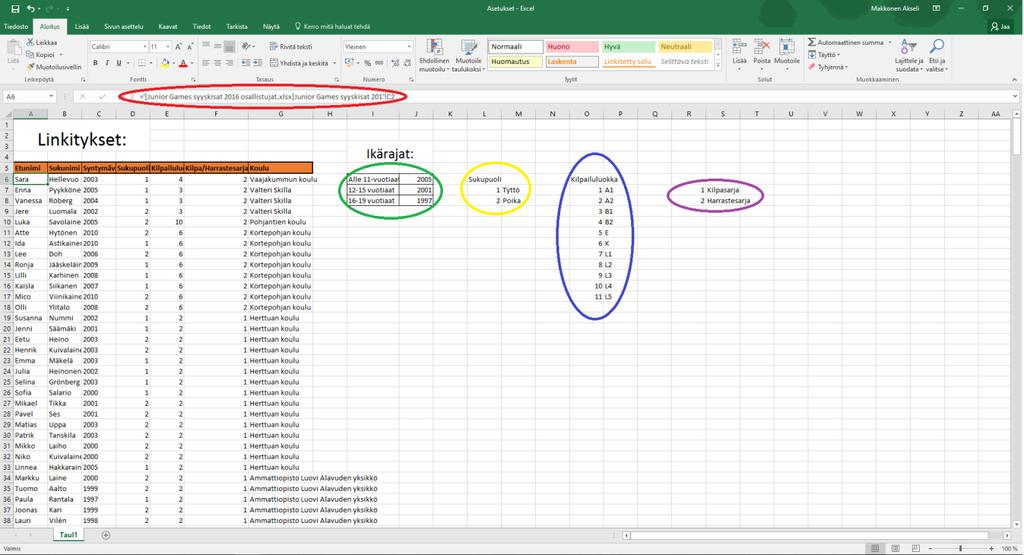Open Lajittele ja suodata sort and filter
Screen dimensions: 1024x555
909,56
